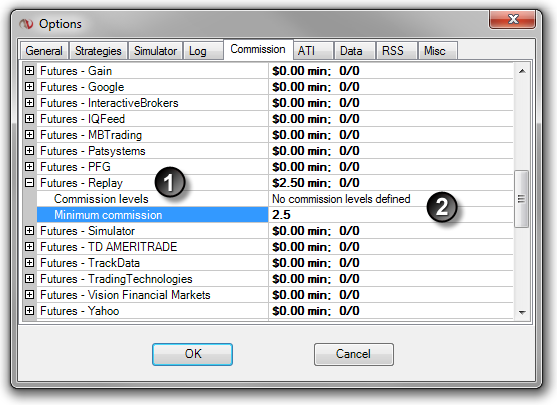This screenshot has height=405, width=557.
Task: Select the 'Futures - Patsystems' label
Action: (x=93, y=151)
